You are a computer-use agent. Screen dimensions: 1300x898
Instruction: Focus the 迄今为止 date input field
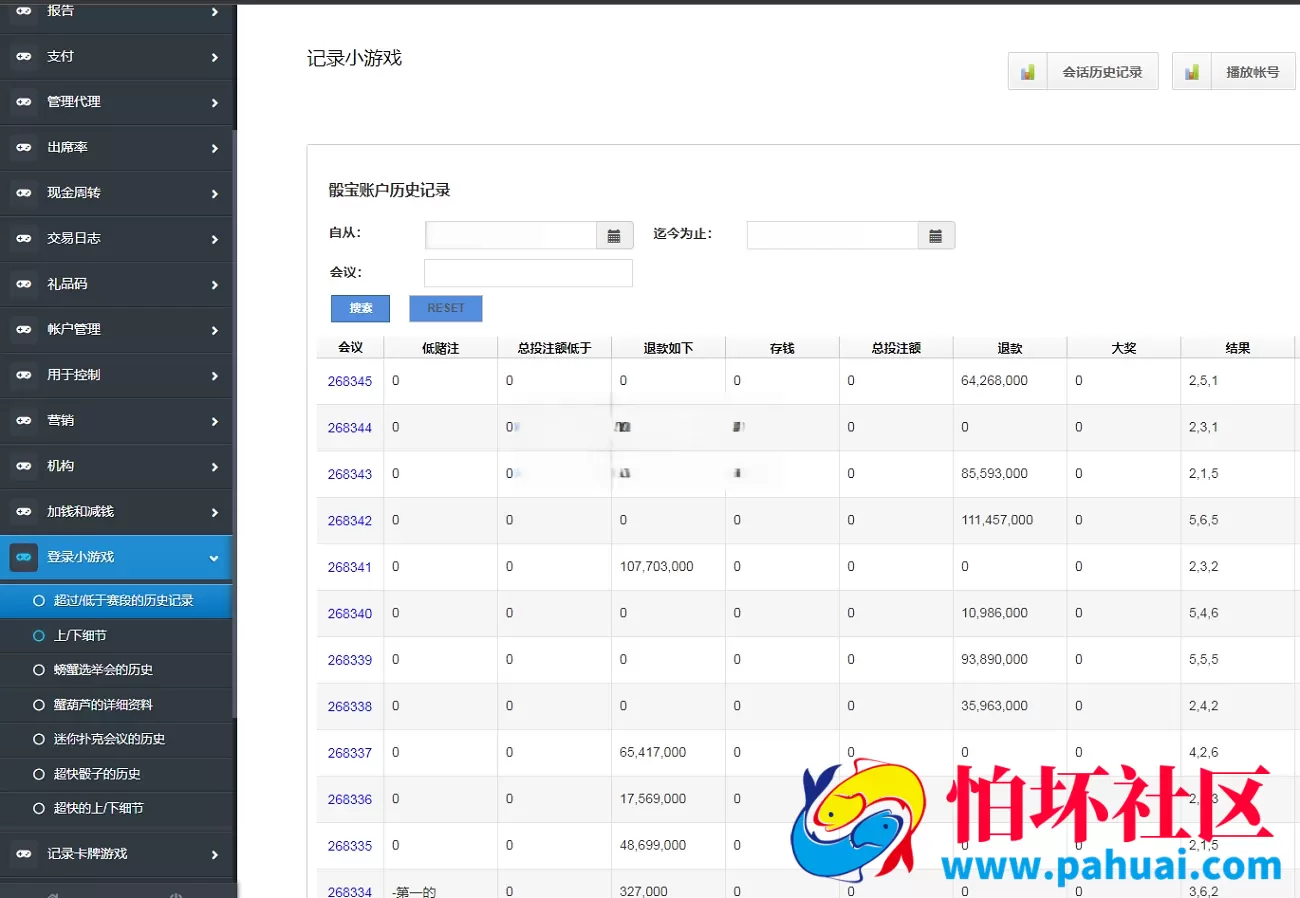833,236
